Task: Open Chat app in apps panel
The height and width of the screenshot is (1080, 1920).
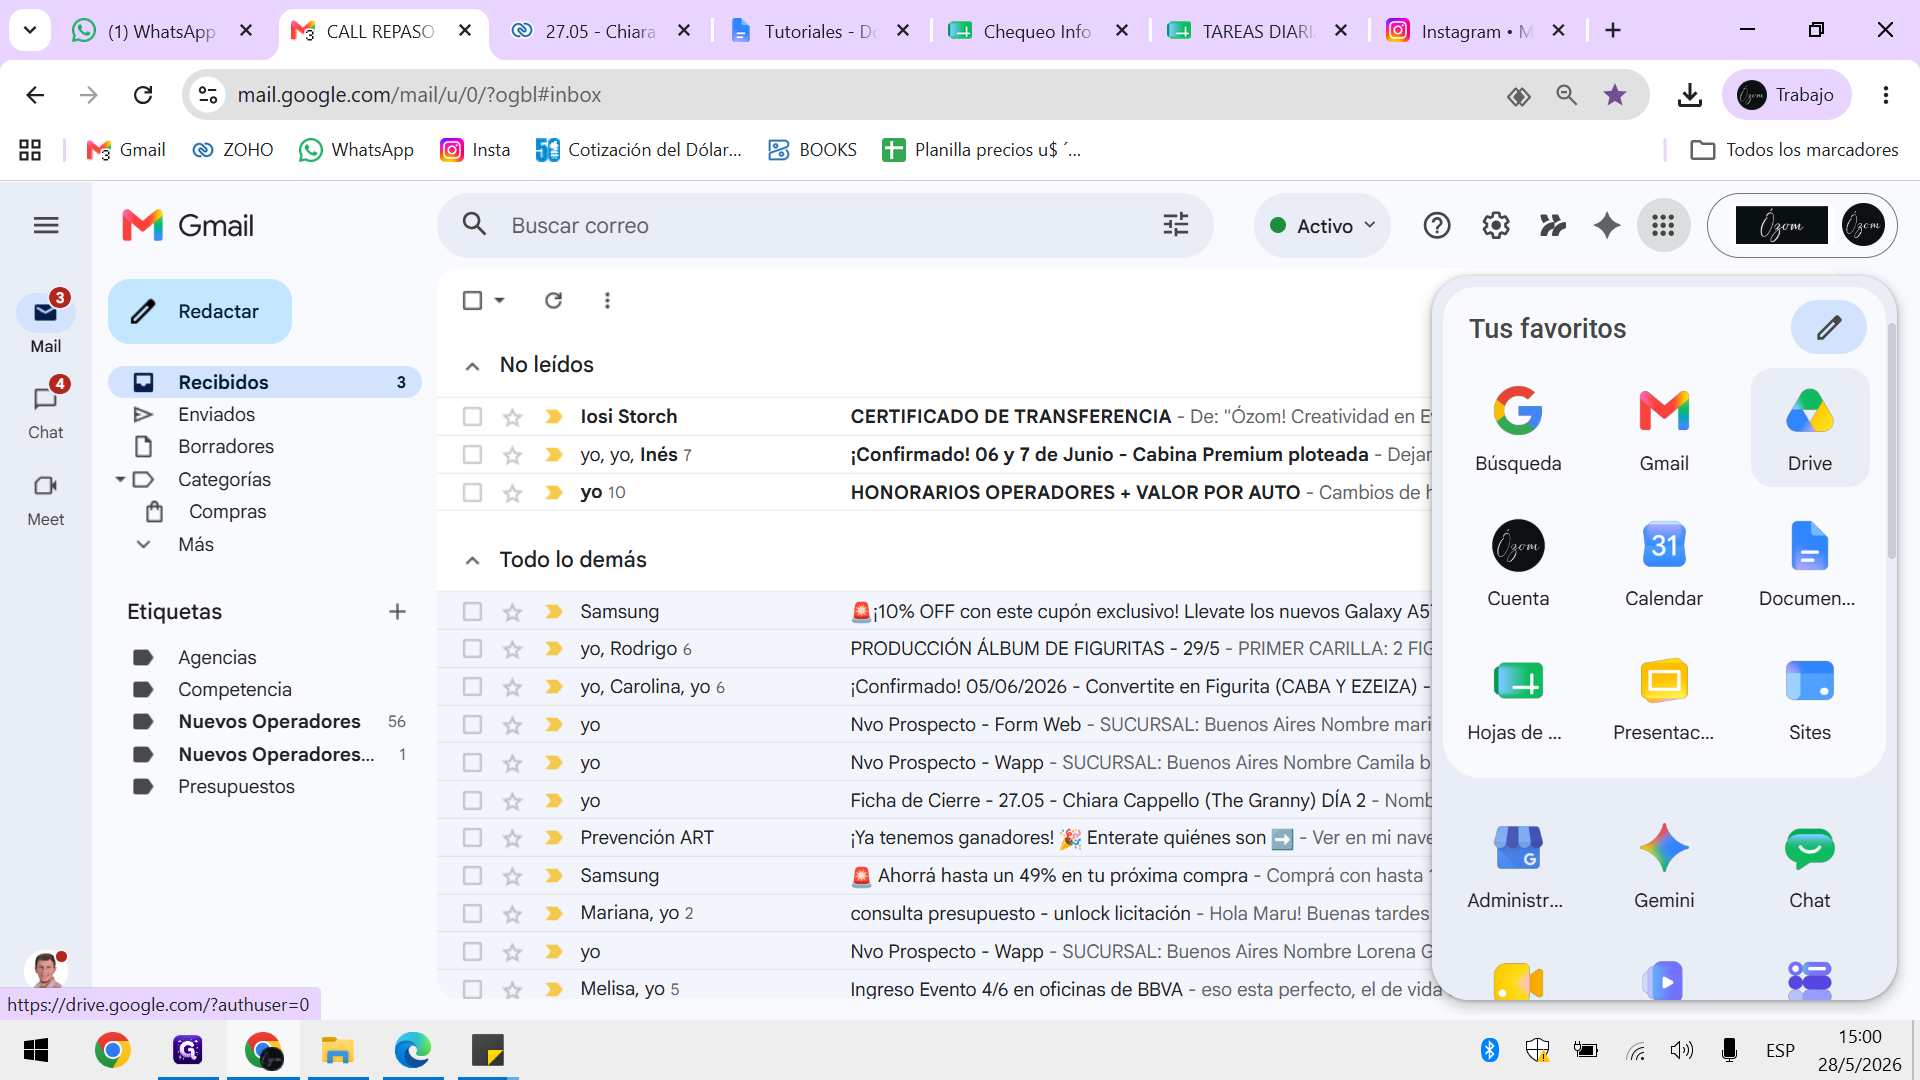Action: point(1809,866)
